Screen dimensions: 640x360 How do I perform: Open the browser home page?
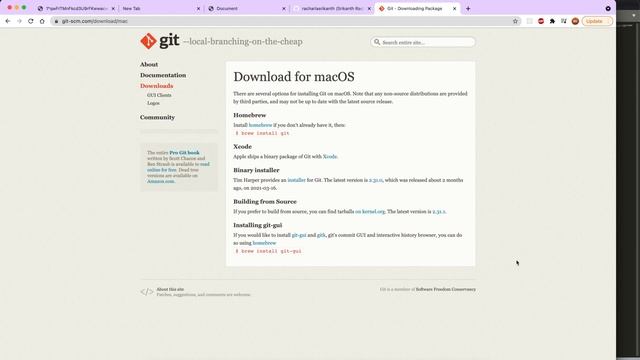pos(42,21)
